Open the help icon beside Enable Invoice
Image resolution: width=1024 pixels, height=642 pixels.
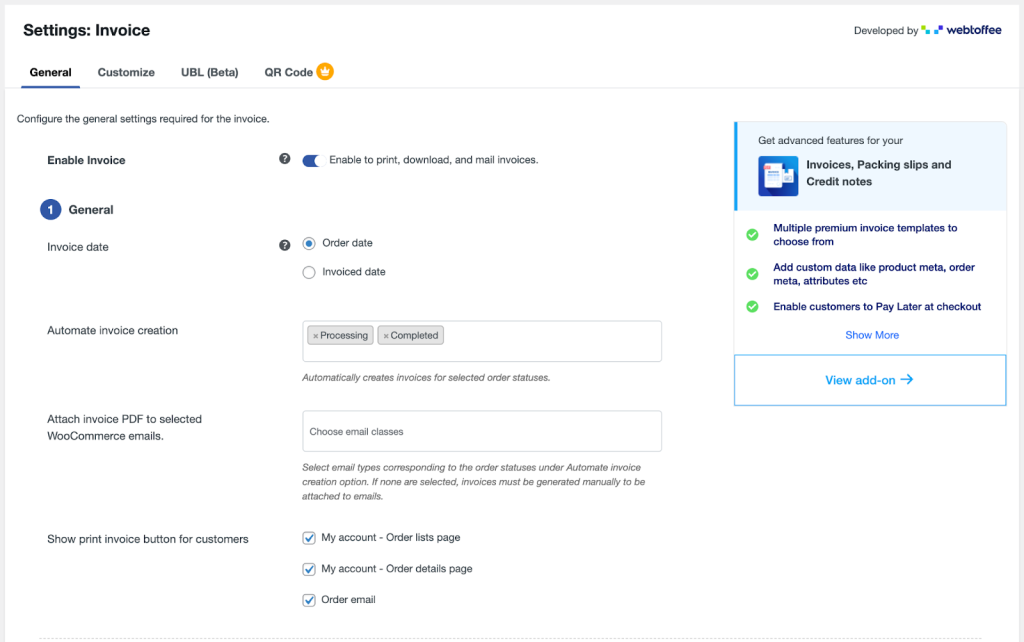[285, 159]
